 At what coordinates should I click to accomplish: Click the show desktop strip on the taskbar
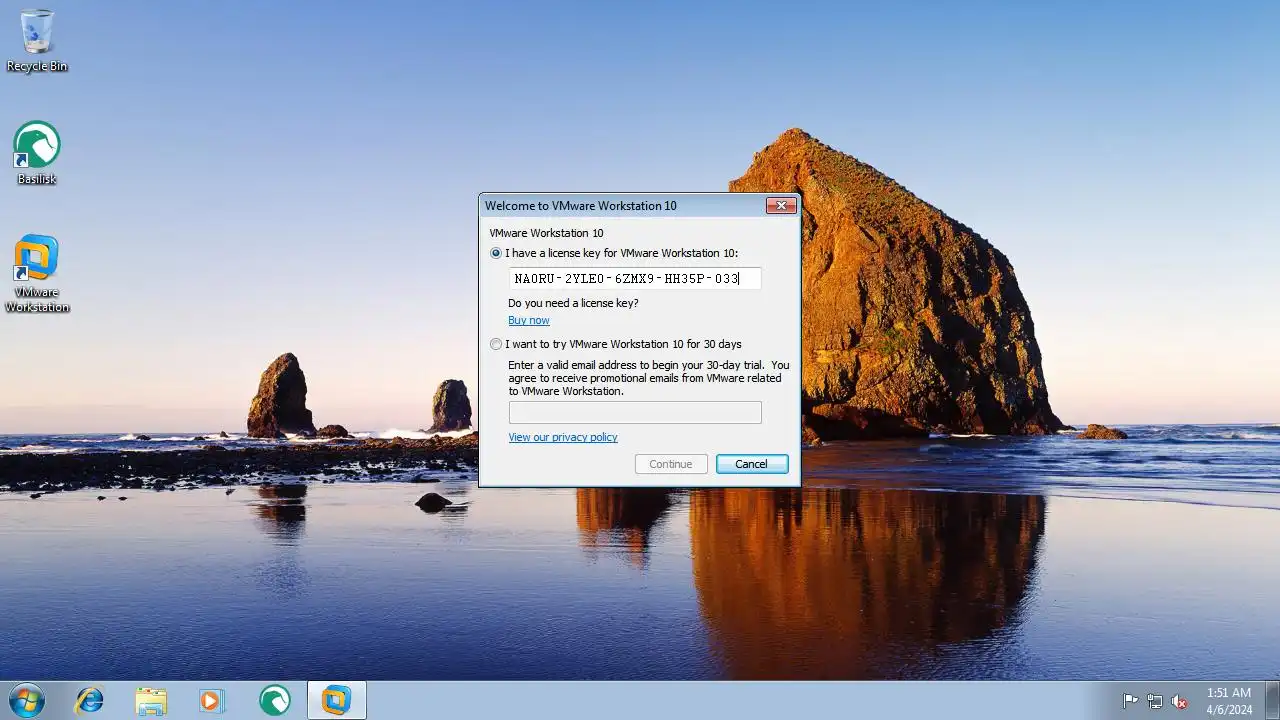pos(1273,701)
